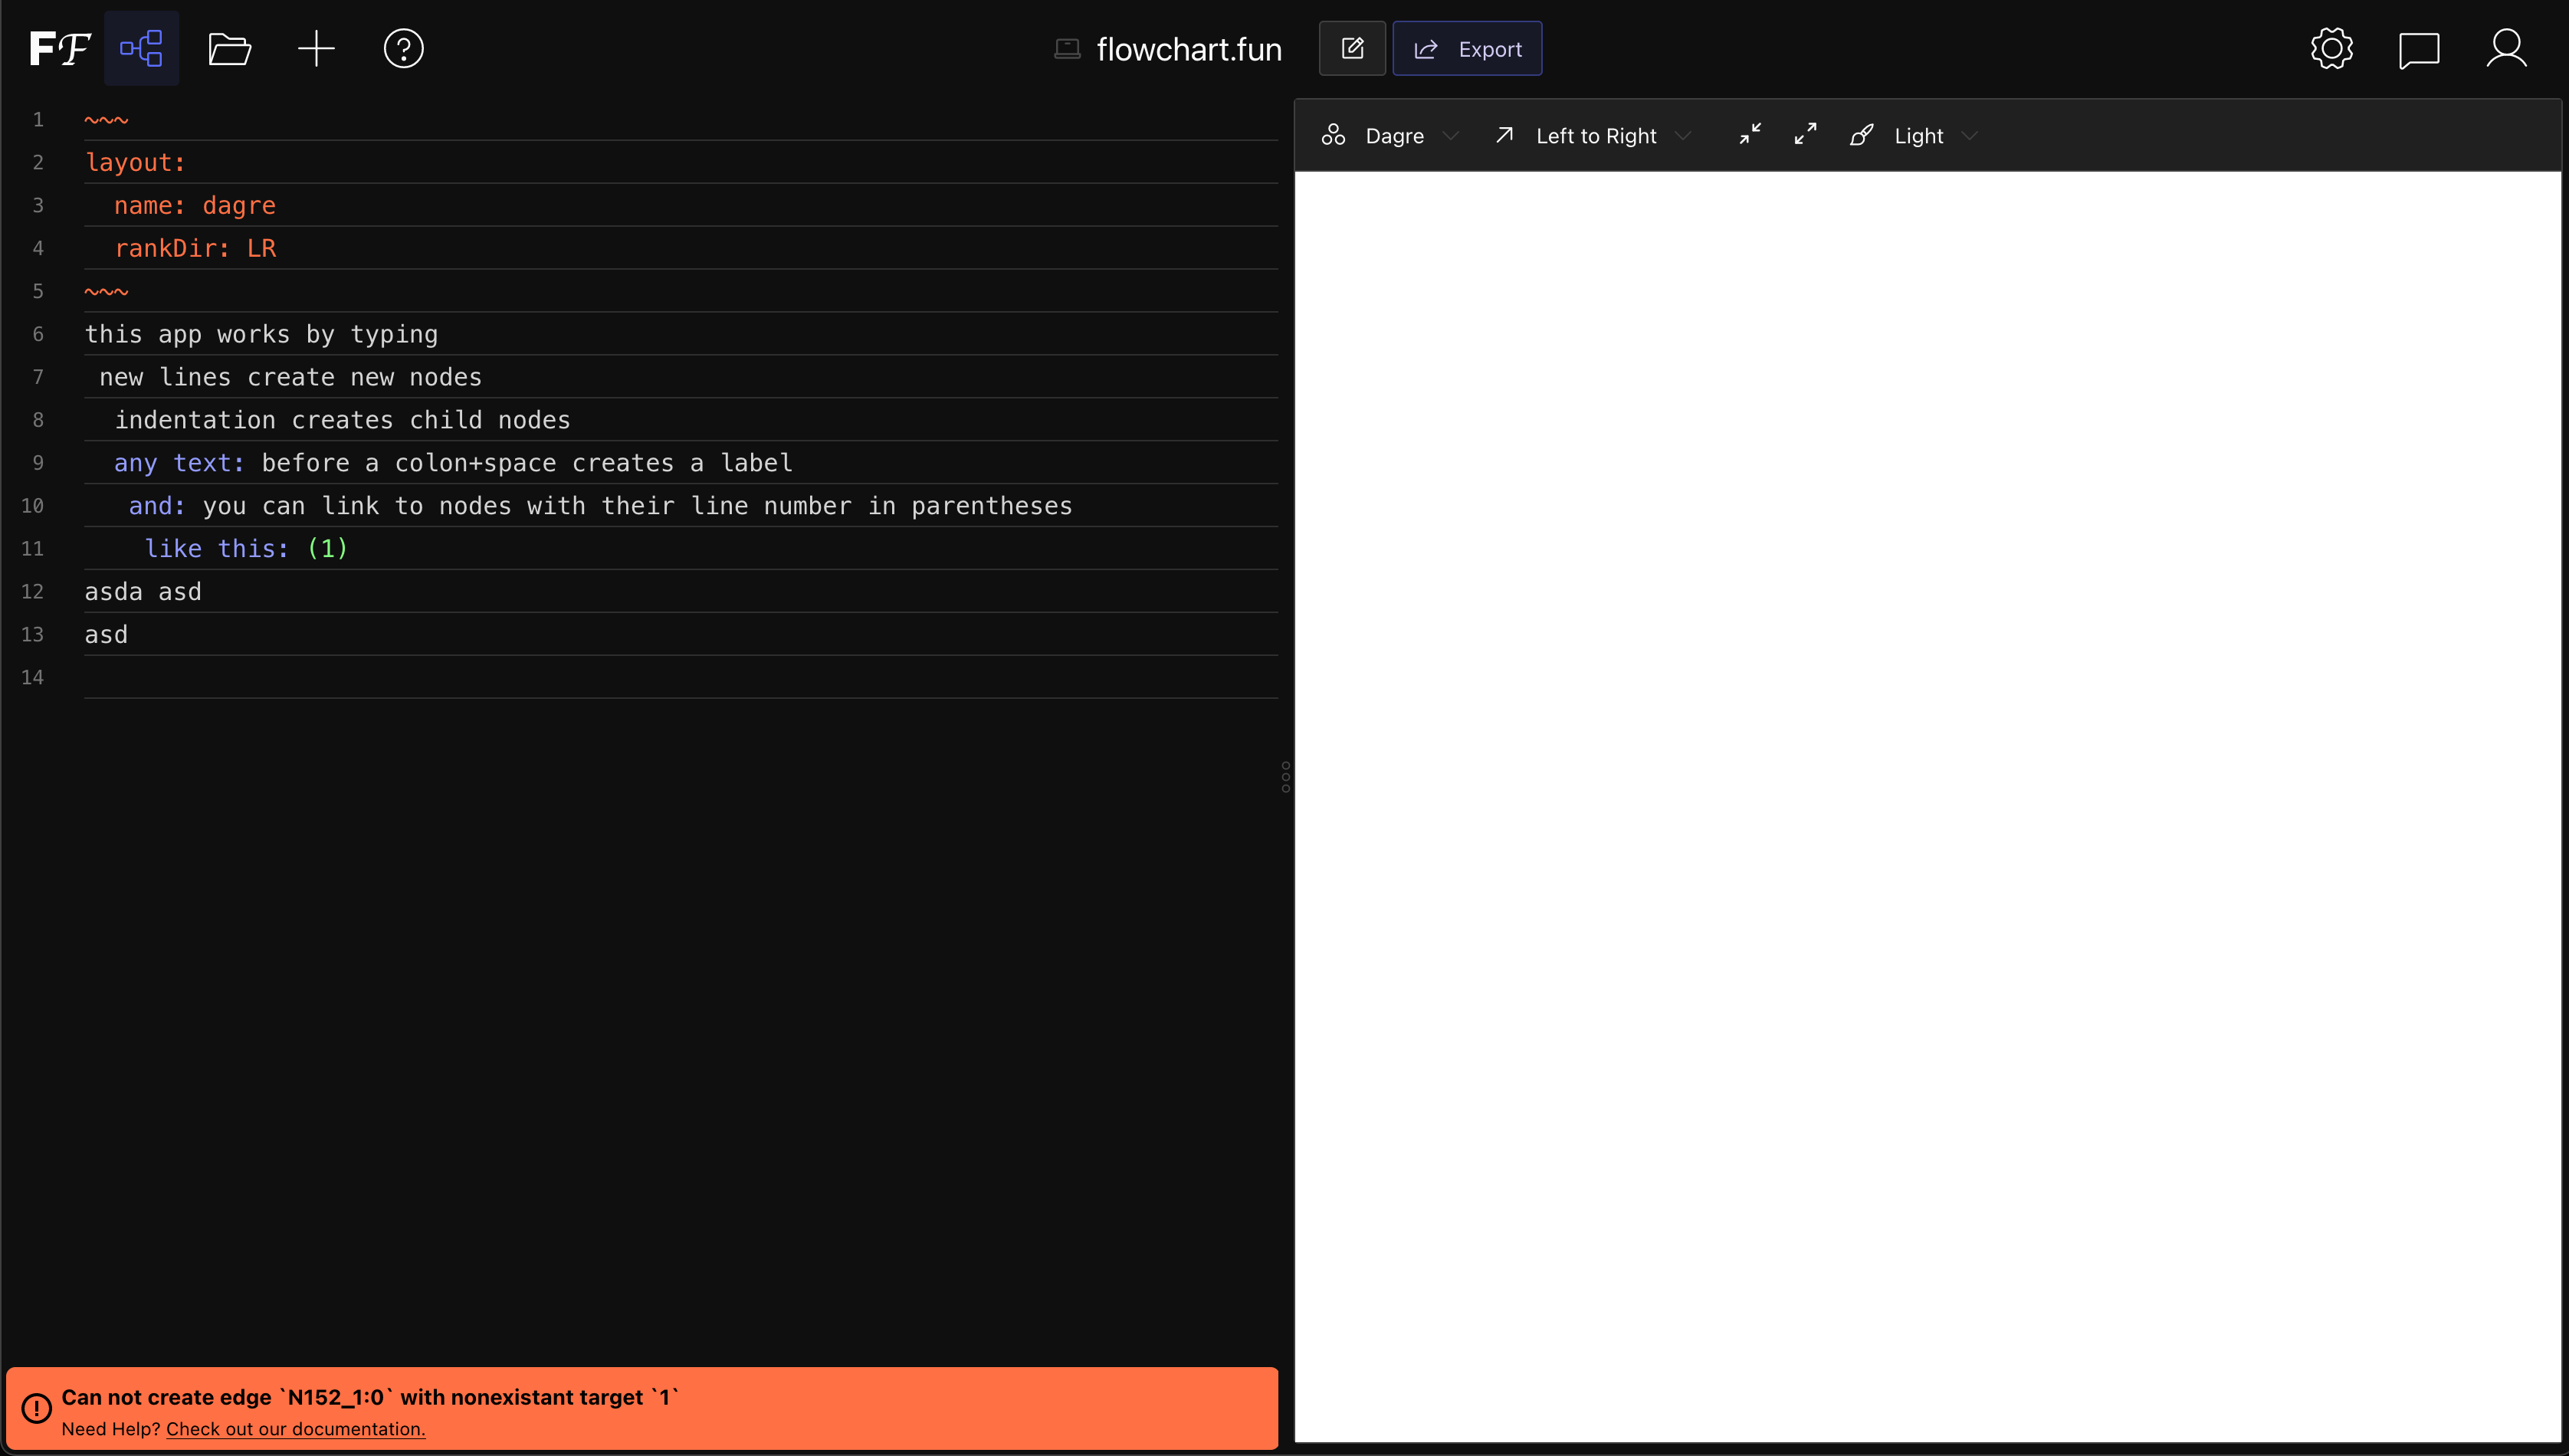Select the Flowchart Fun logo

tap(57, 48)
